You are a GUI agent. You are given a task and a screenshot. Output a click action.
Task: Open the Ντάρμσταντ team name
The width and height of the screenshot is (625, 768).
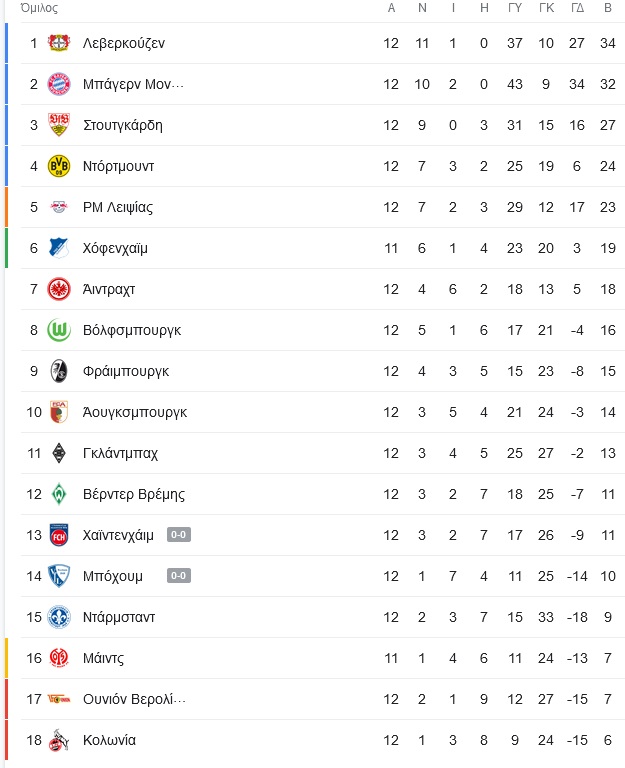(119, 617)
